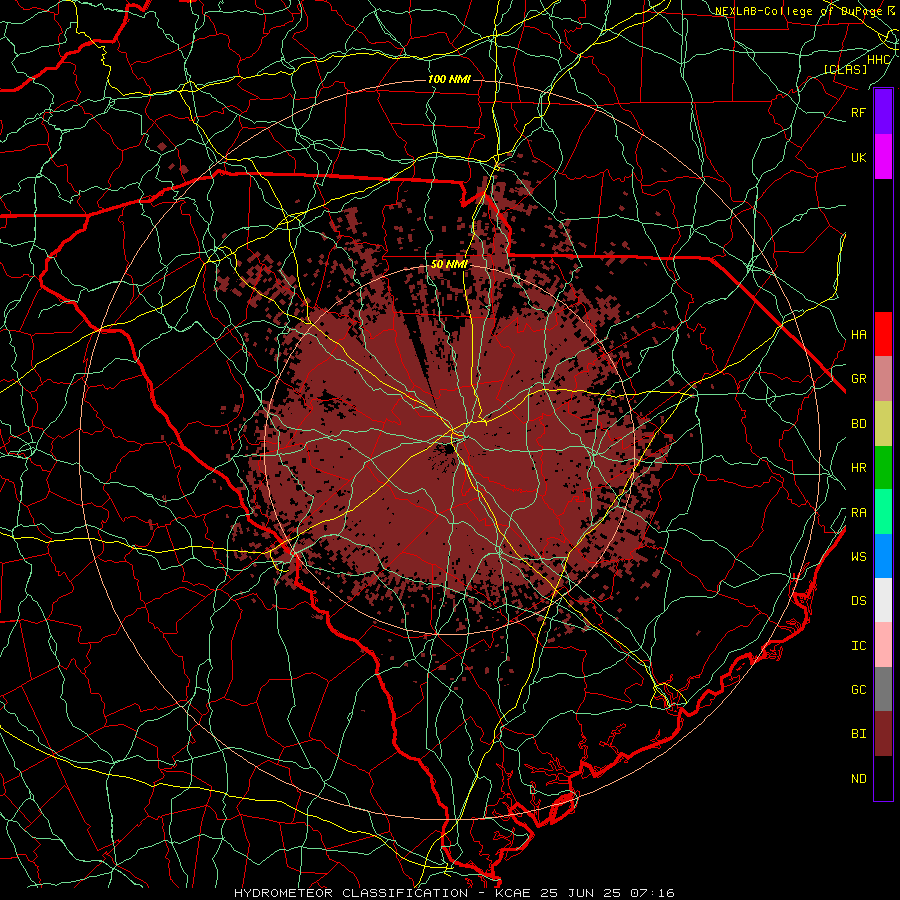Click the black ND legend swatch
The width and height of the screenshot is (900, 900).
[883, 778]
